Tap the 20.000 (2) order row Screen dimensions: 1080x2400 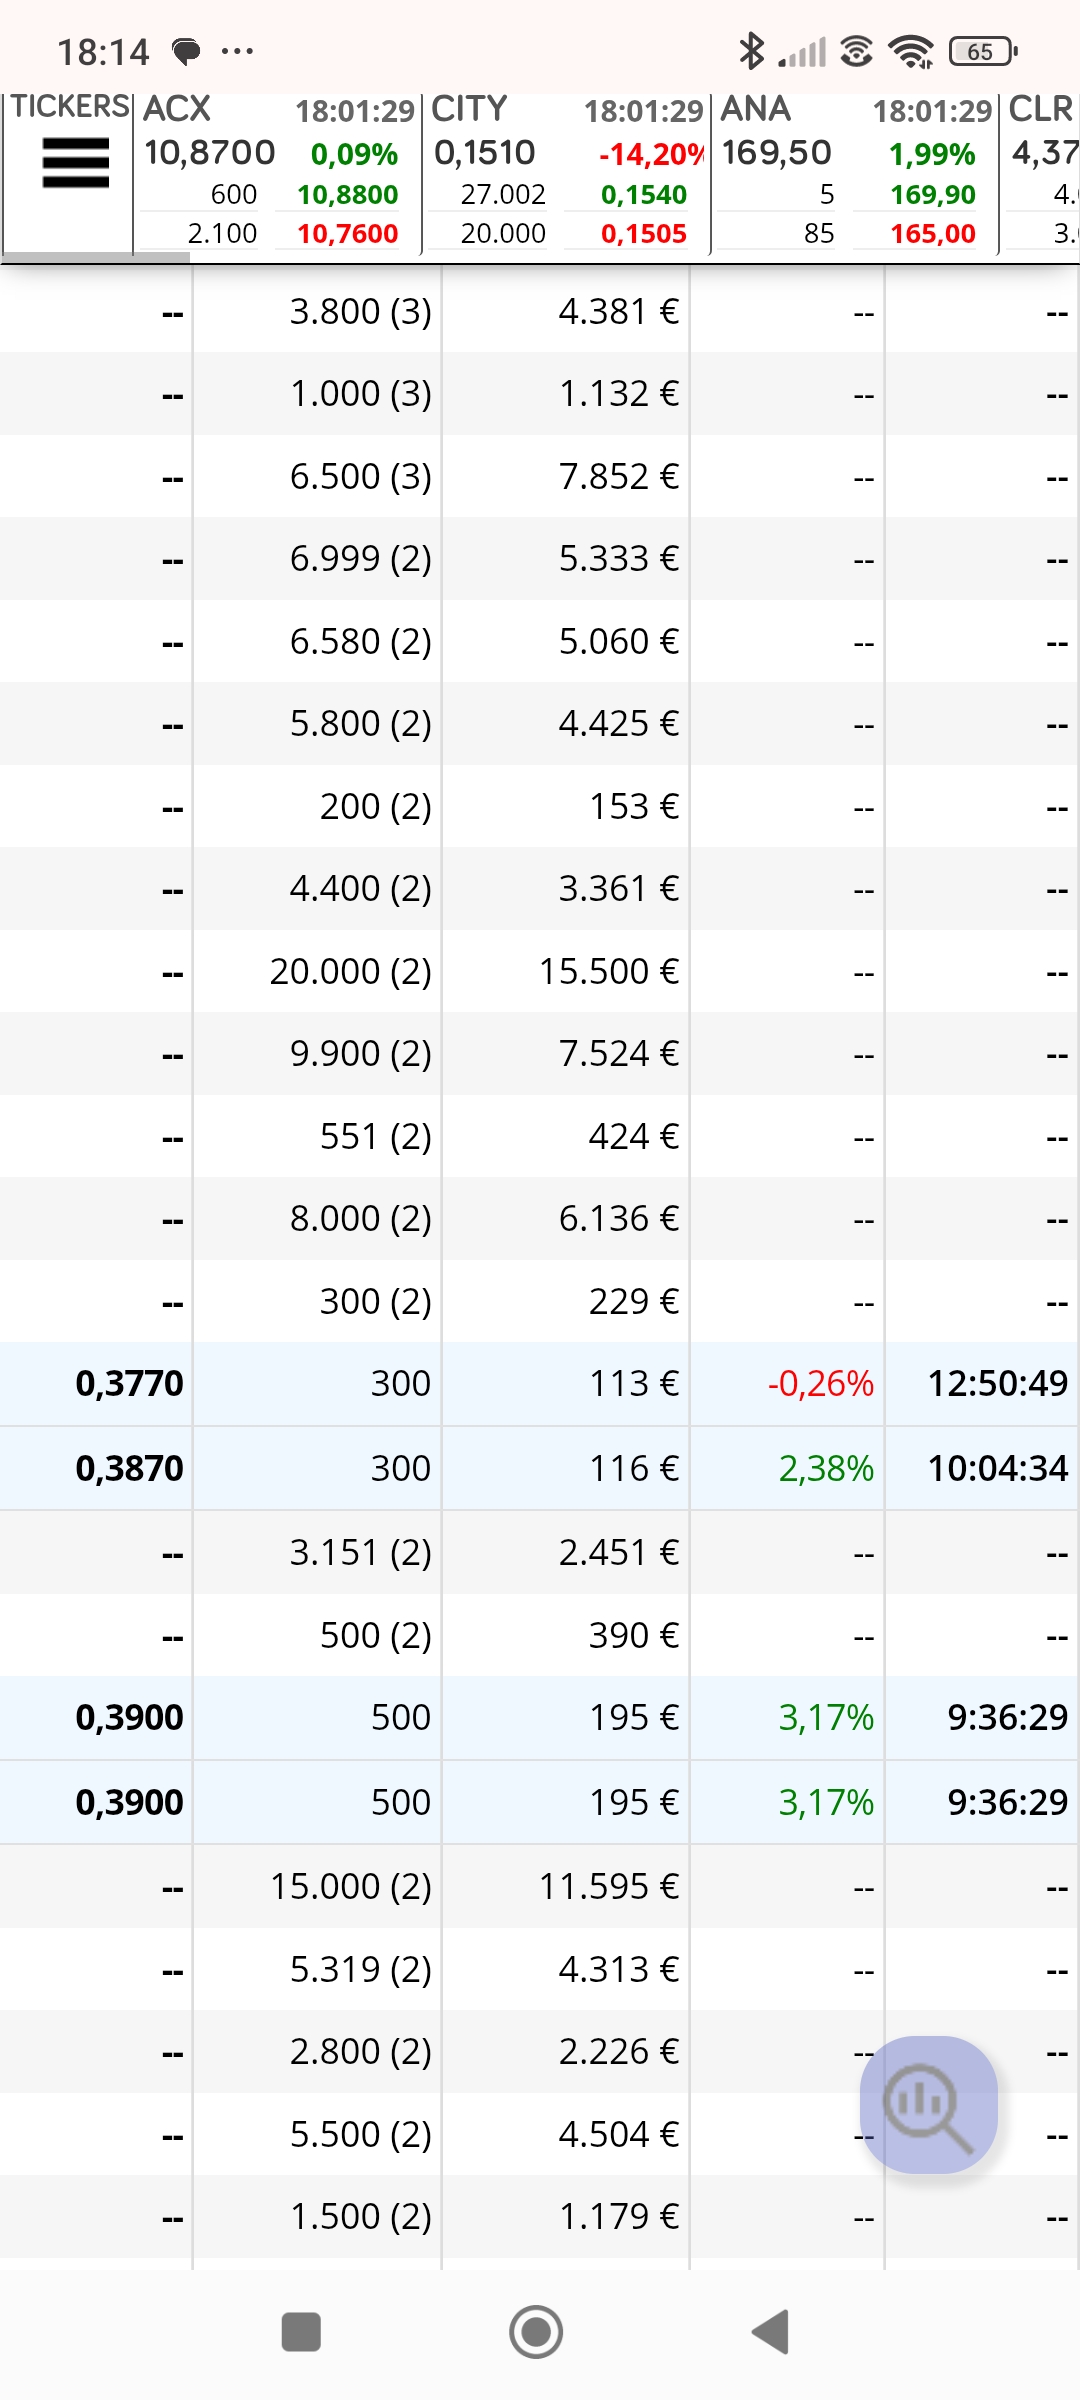click(x=540, y=971)
